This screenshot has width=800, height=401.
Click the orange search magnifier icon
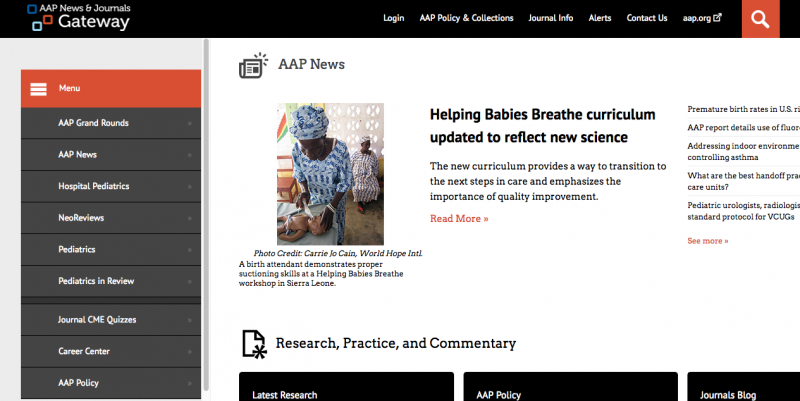coord(761,19)
